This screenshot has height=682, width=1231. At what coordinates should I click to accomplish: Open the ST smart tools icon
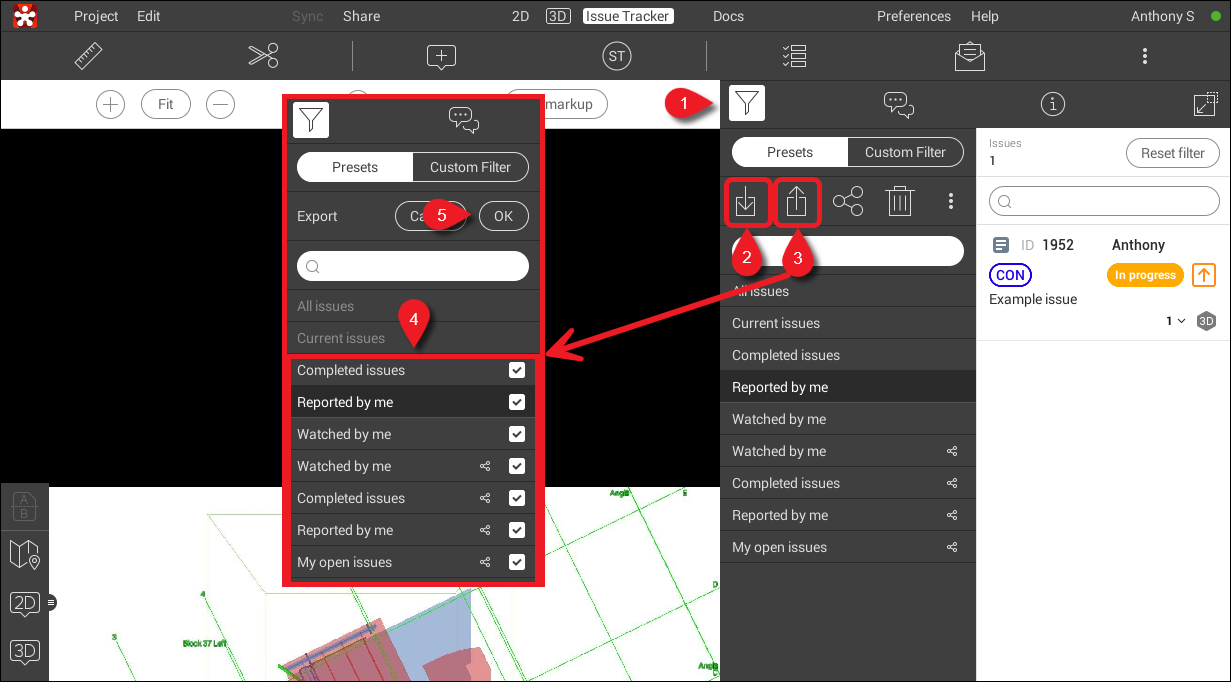pyautogui.click(x=616, y=55)
